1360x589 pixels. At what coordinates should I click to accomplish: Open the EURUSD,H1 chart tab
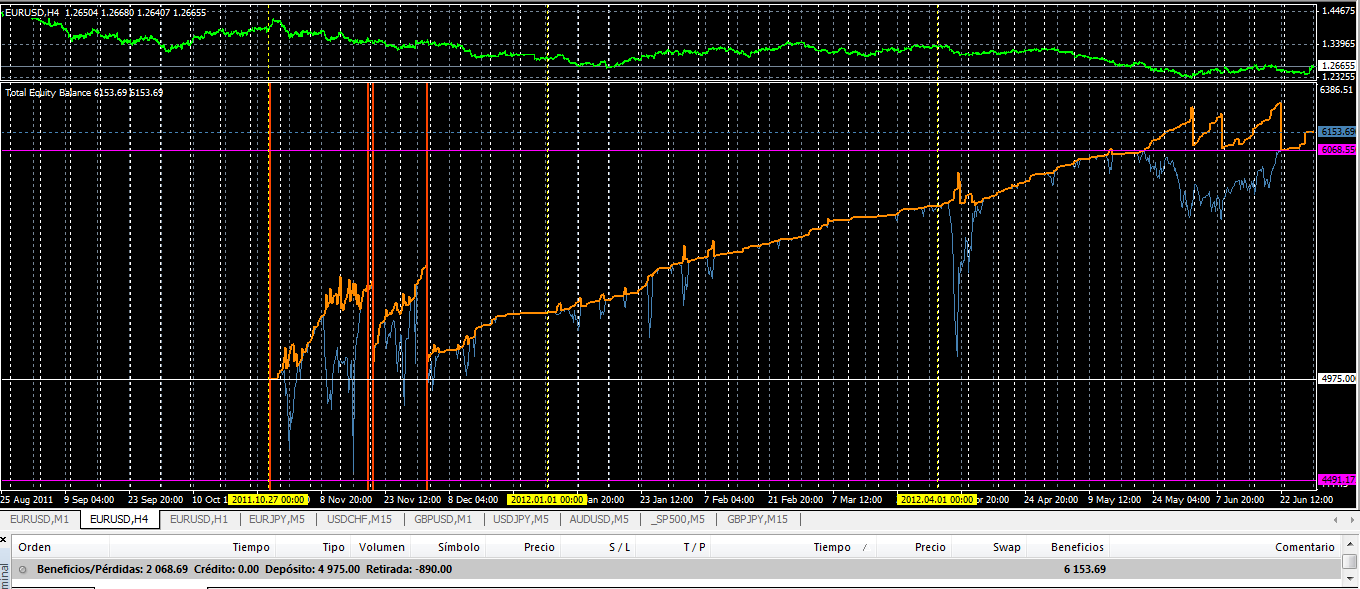(x=199, y=519)
